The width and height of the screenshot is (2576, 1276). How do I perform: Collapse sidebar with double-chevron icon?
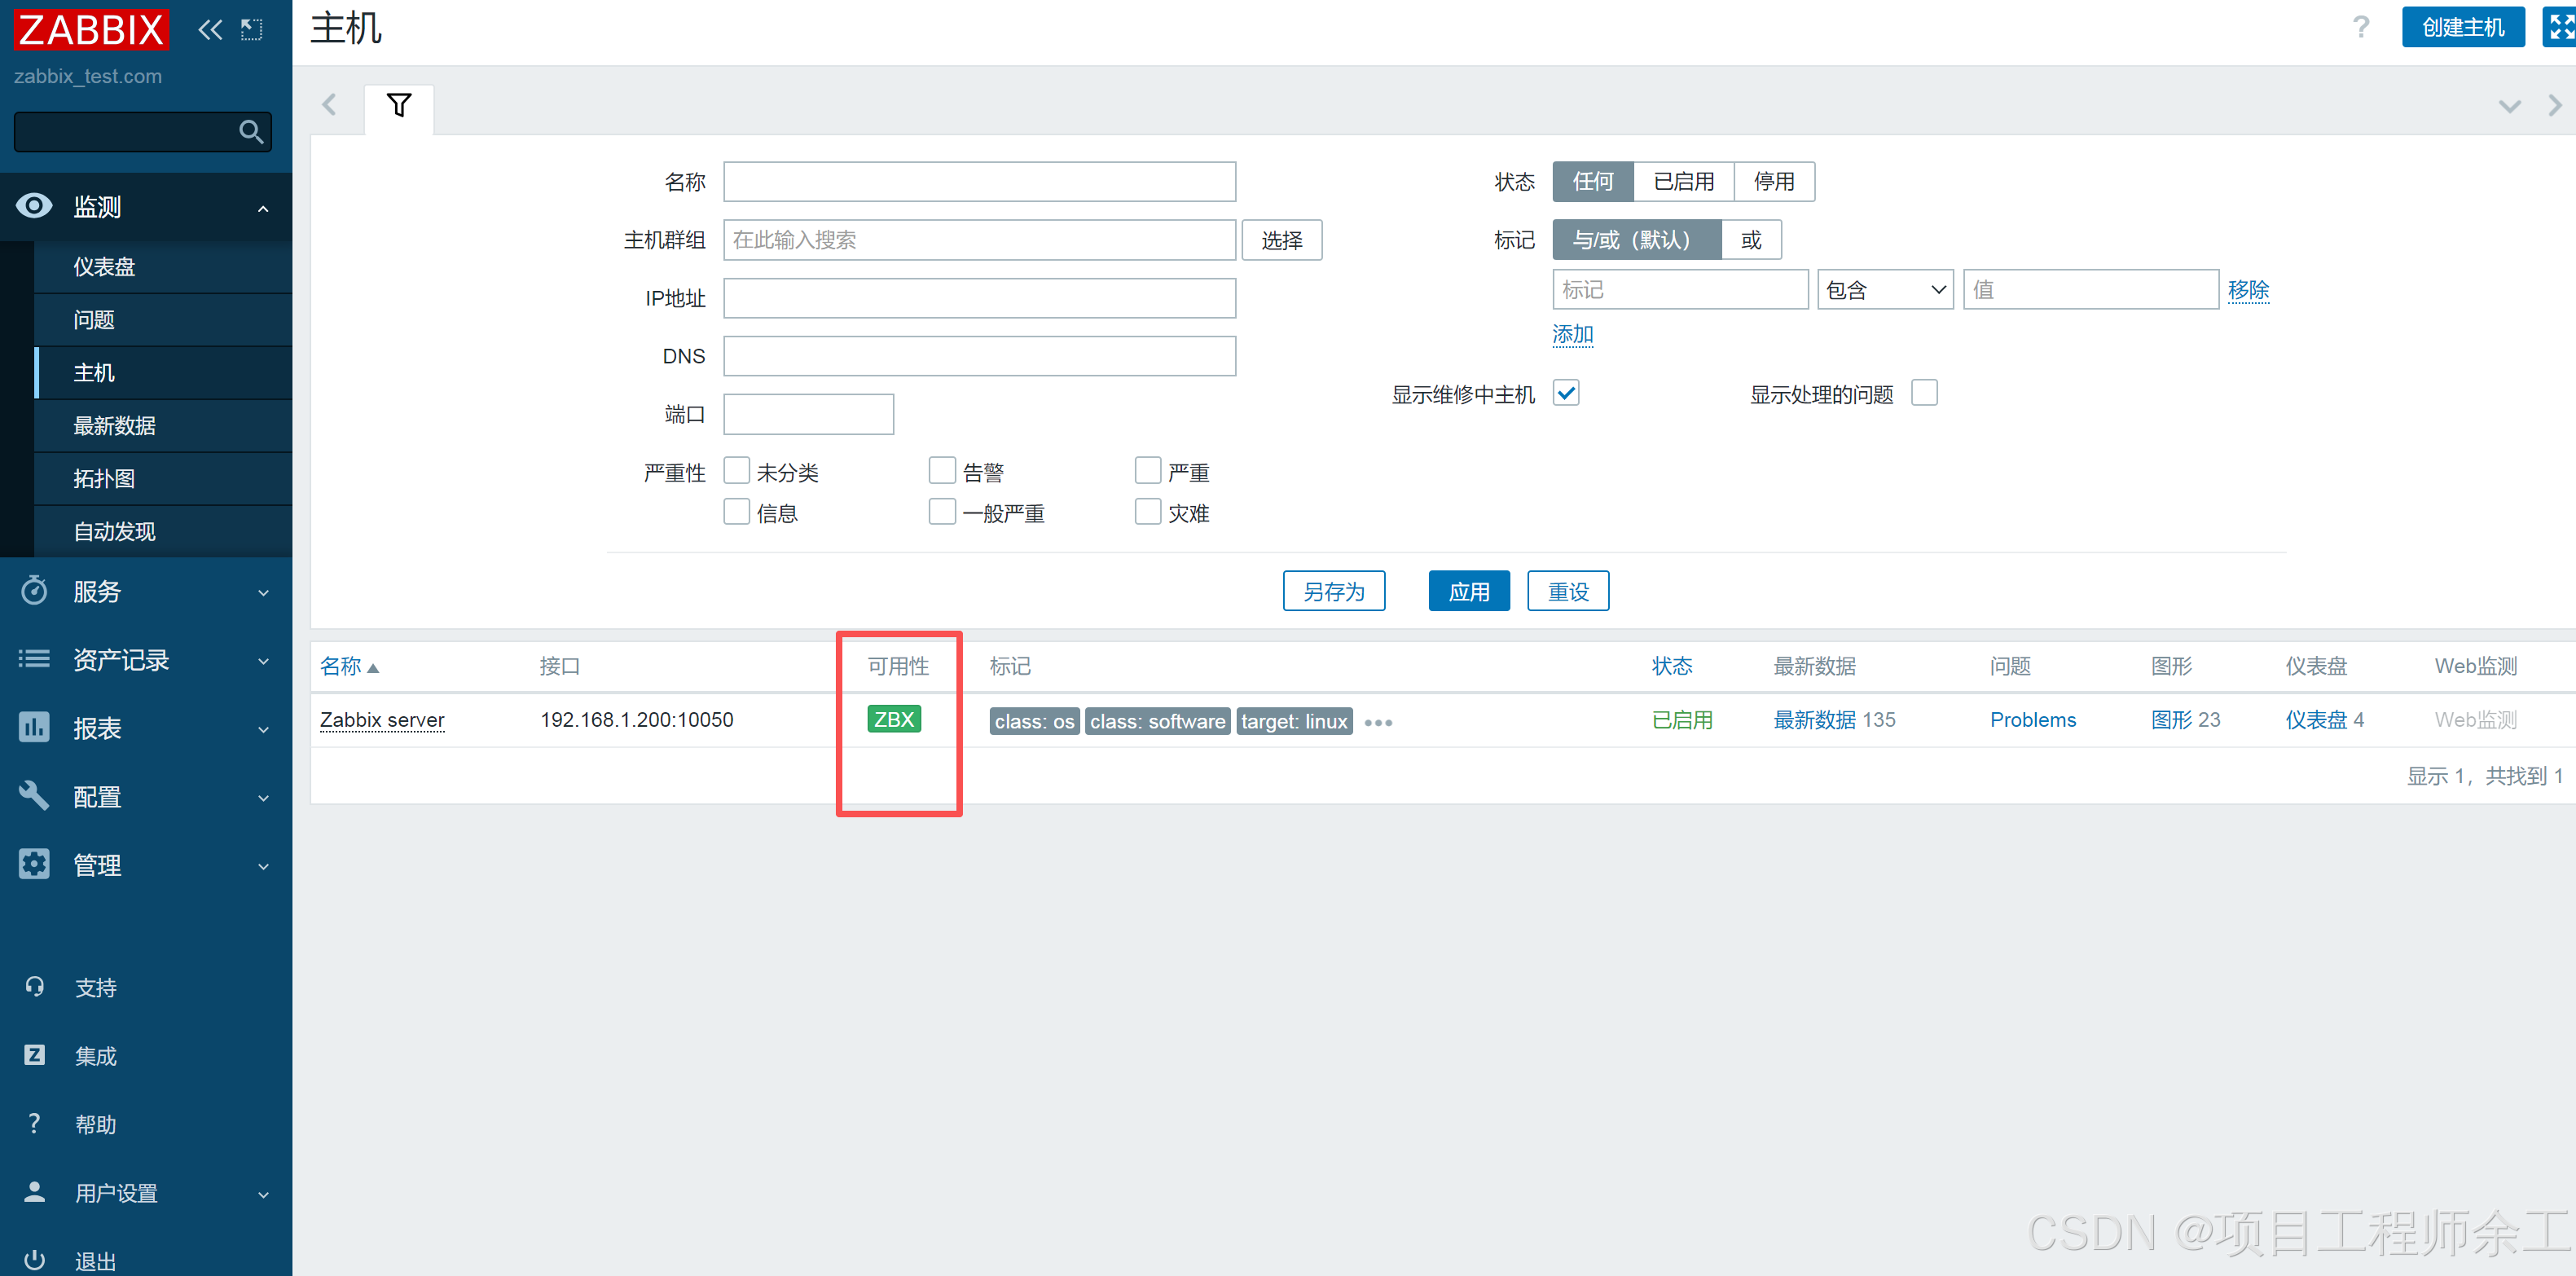(210, 30)
